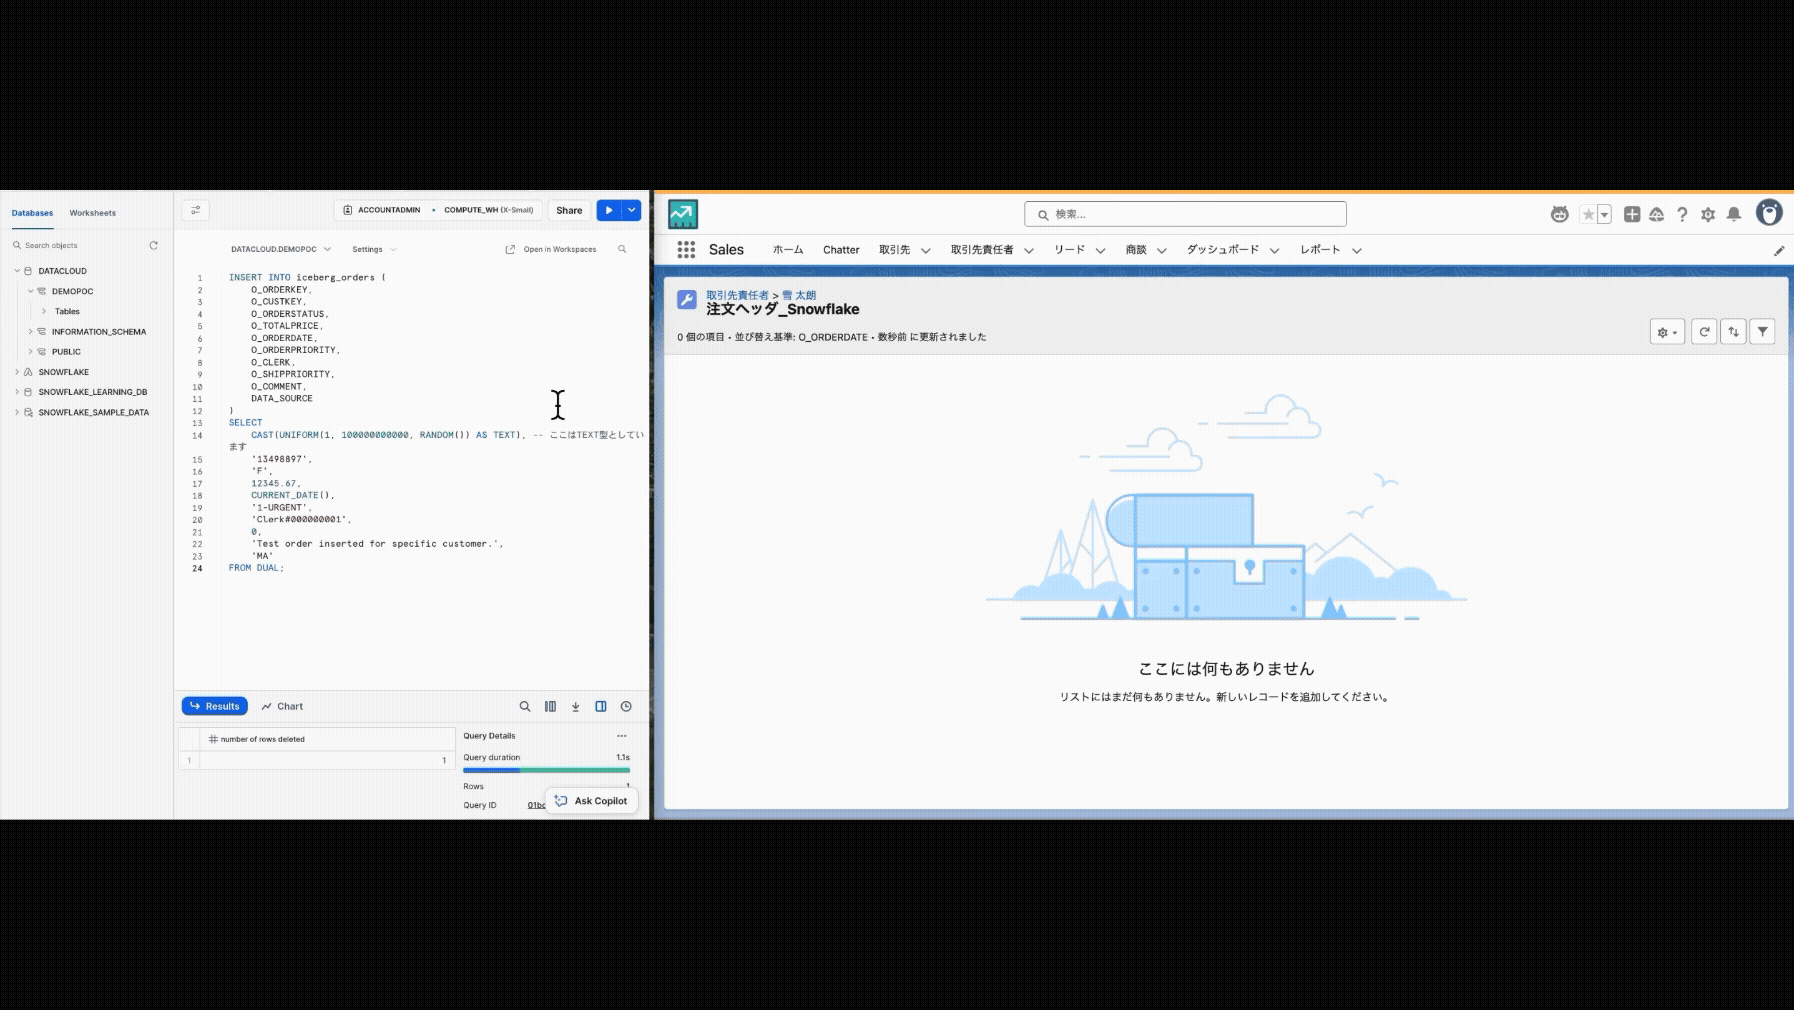Open the notifications bell
1794x1010 pixels.
[x=1734, y=214]
